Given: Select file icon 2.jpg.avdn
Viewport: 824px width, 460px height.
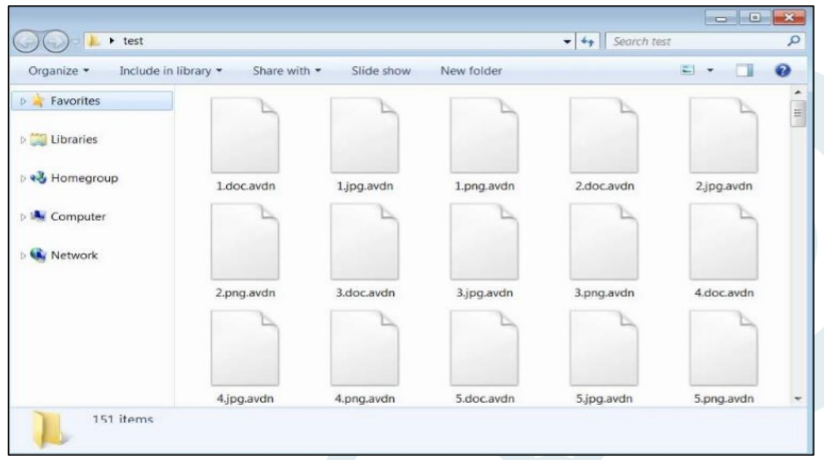Looking at the screenshot, I should (724, 136).
